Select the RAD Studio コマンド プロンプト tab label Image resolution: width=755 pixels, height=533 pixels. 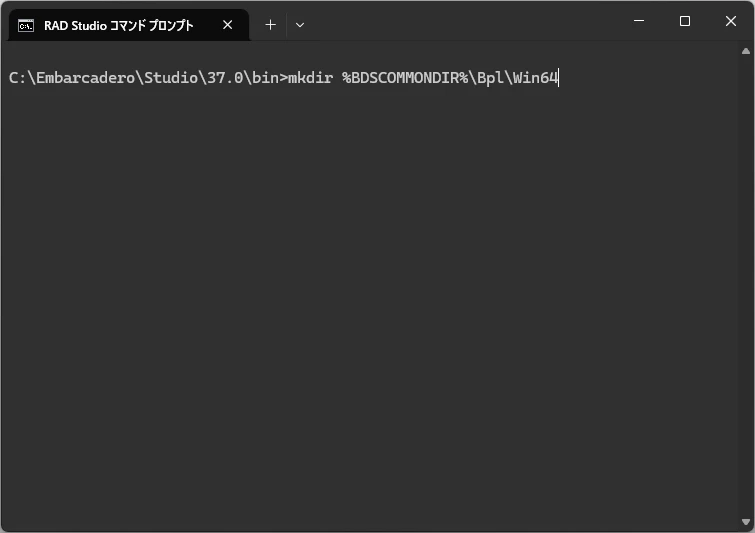(118, 26)
